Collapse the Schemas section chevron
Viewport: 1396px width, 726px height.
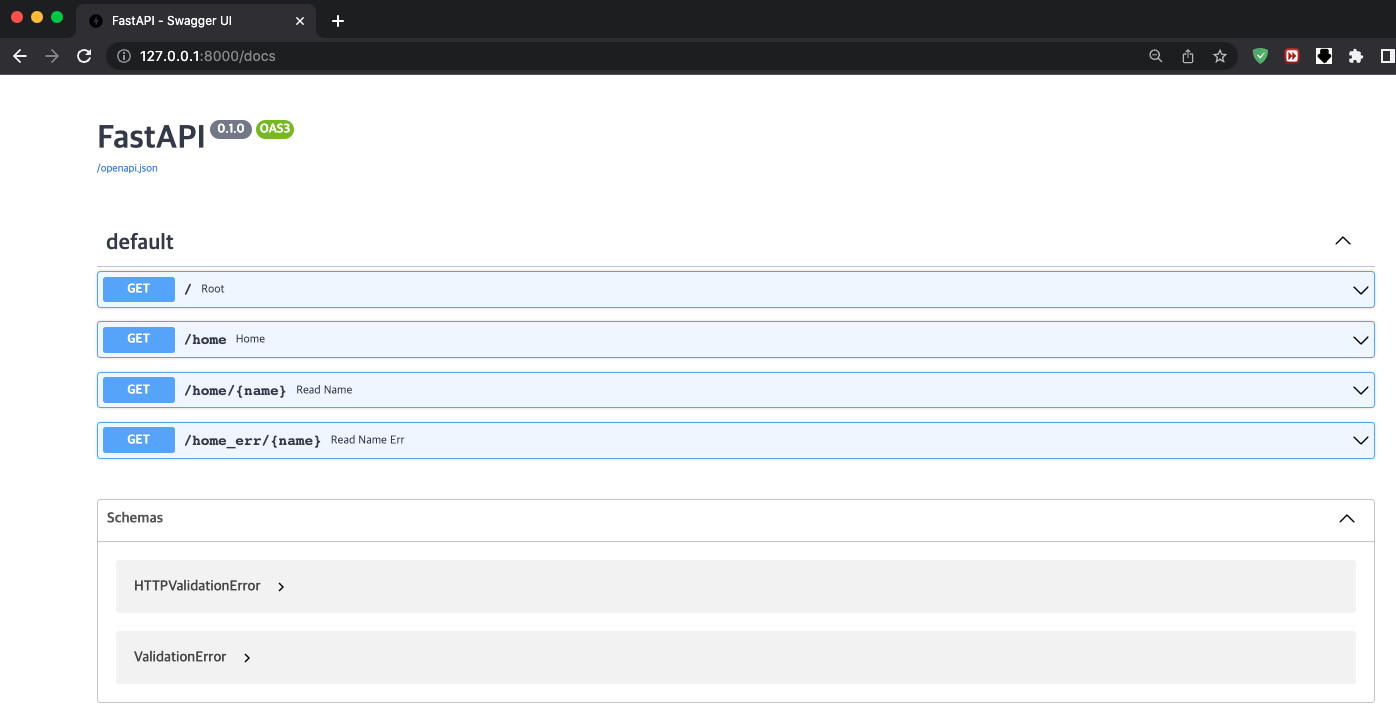[x=1347, y=519]
